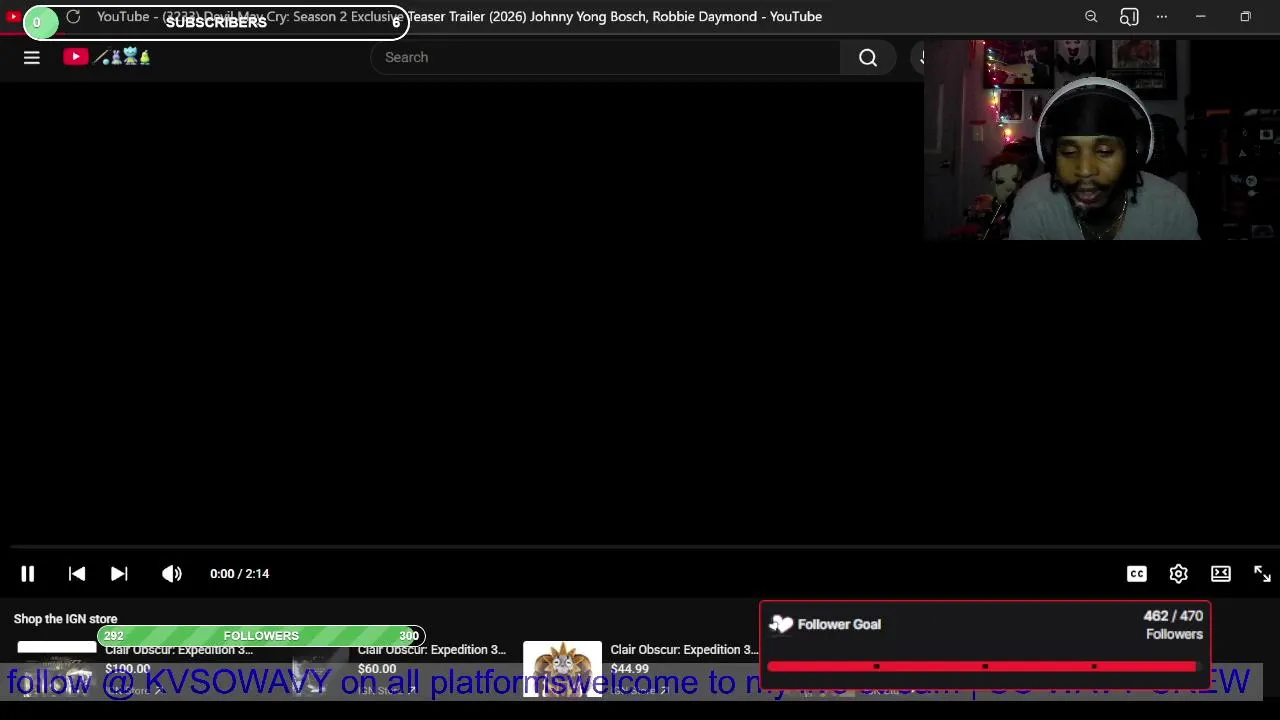Screen dimensions: 1280x720
Task: Toggle closed captions (CC)
Action: [x=1137, y=573]
